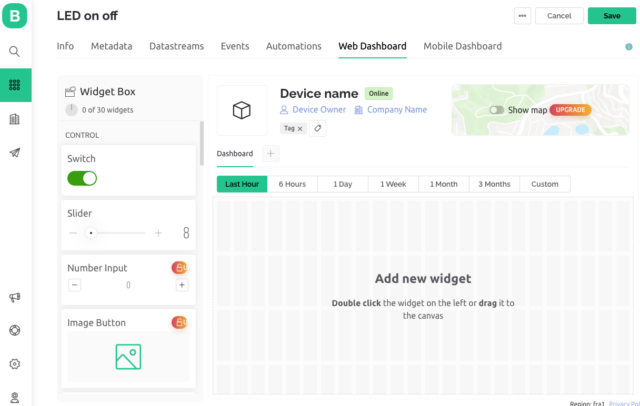Screen dimensions: 640x406
Task: Switch to the Mobile Dashboard tab
Action: 462,46
